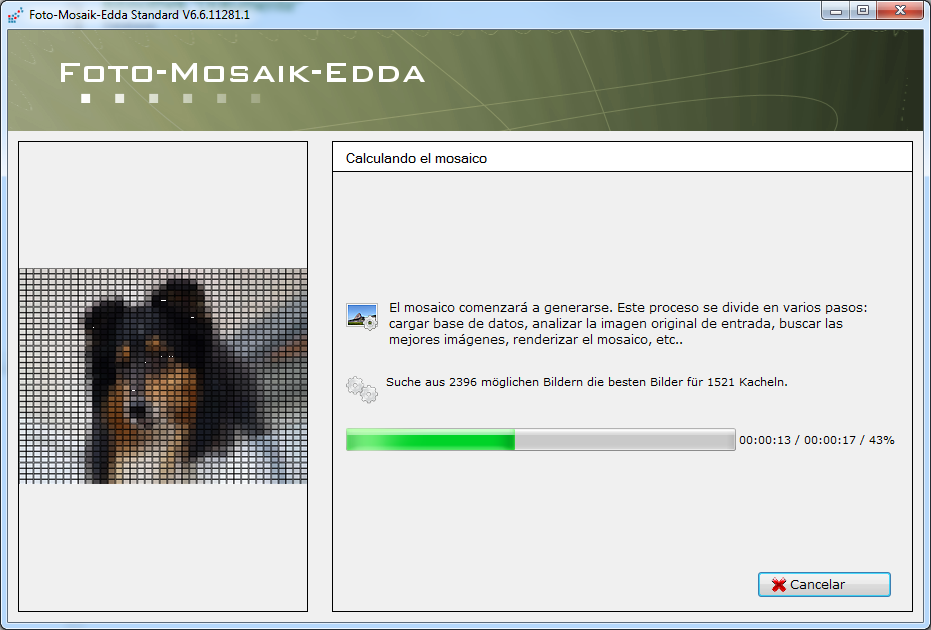Close the Foto-Mosaik-Edda window
Viewport: 931px width, 630px height.
click(900, 11)
